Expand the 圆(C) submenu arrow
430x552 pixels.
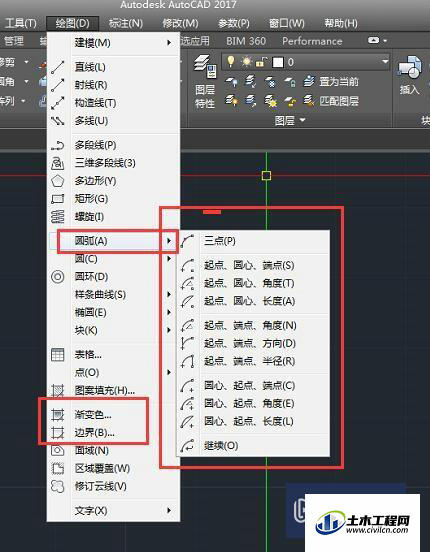point(169,259)
